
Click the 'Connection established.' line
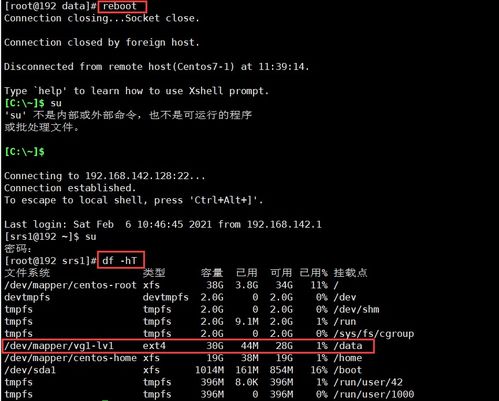point(70,188)
